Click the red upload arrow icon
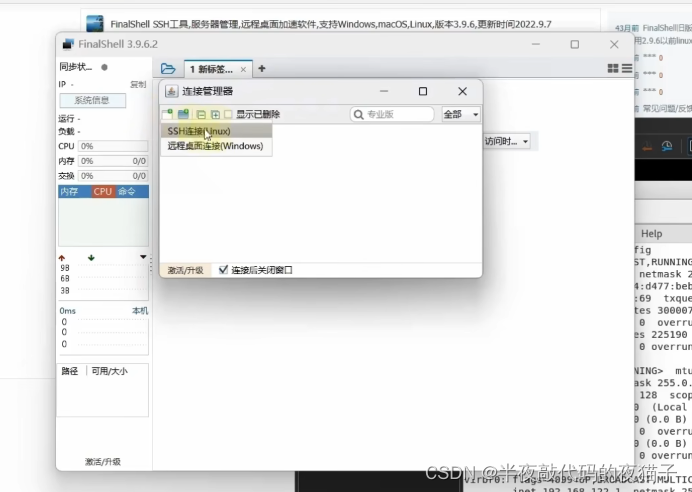This screenshot has width=692, height=492. pyautogui.click(x=62, y=258)
